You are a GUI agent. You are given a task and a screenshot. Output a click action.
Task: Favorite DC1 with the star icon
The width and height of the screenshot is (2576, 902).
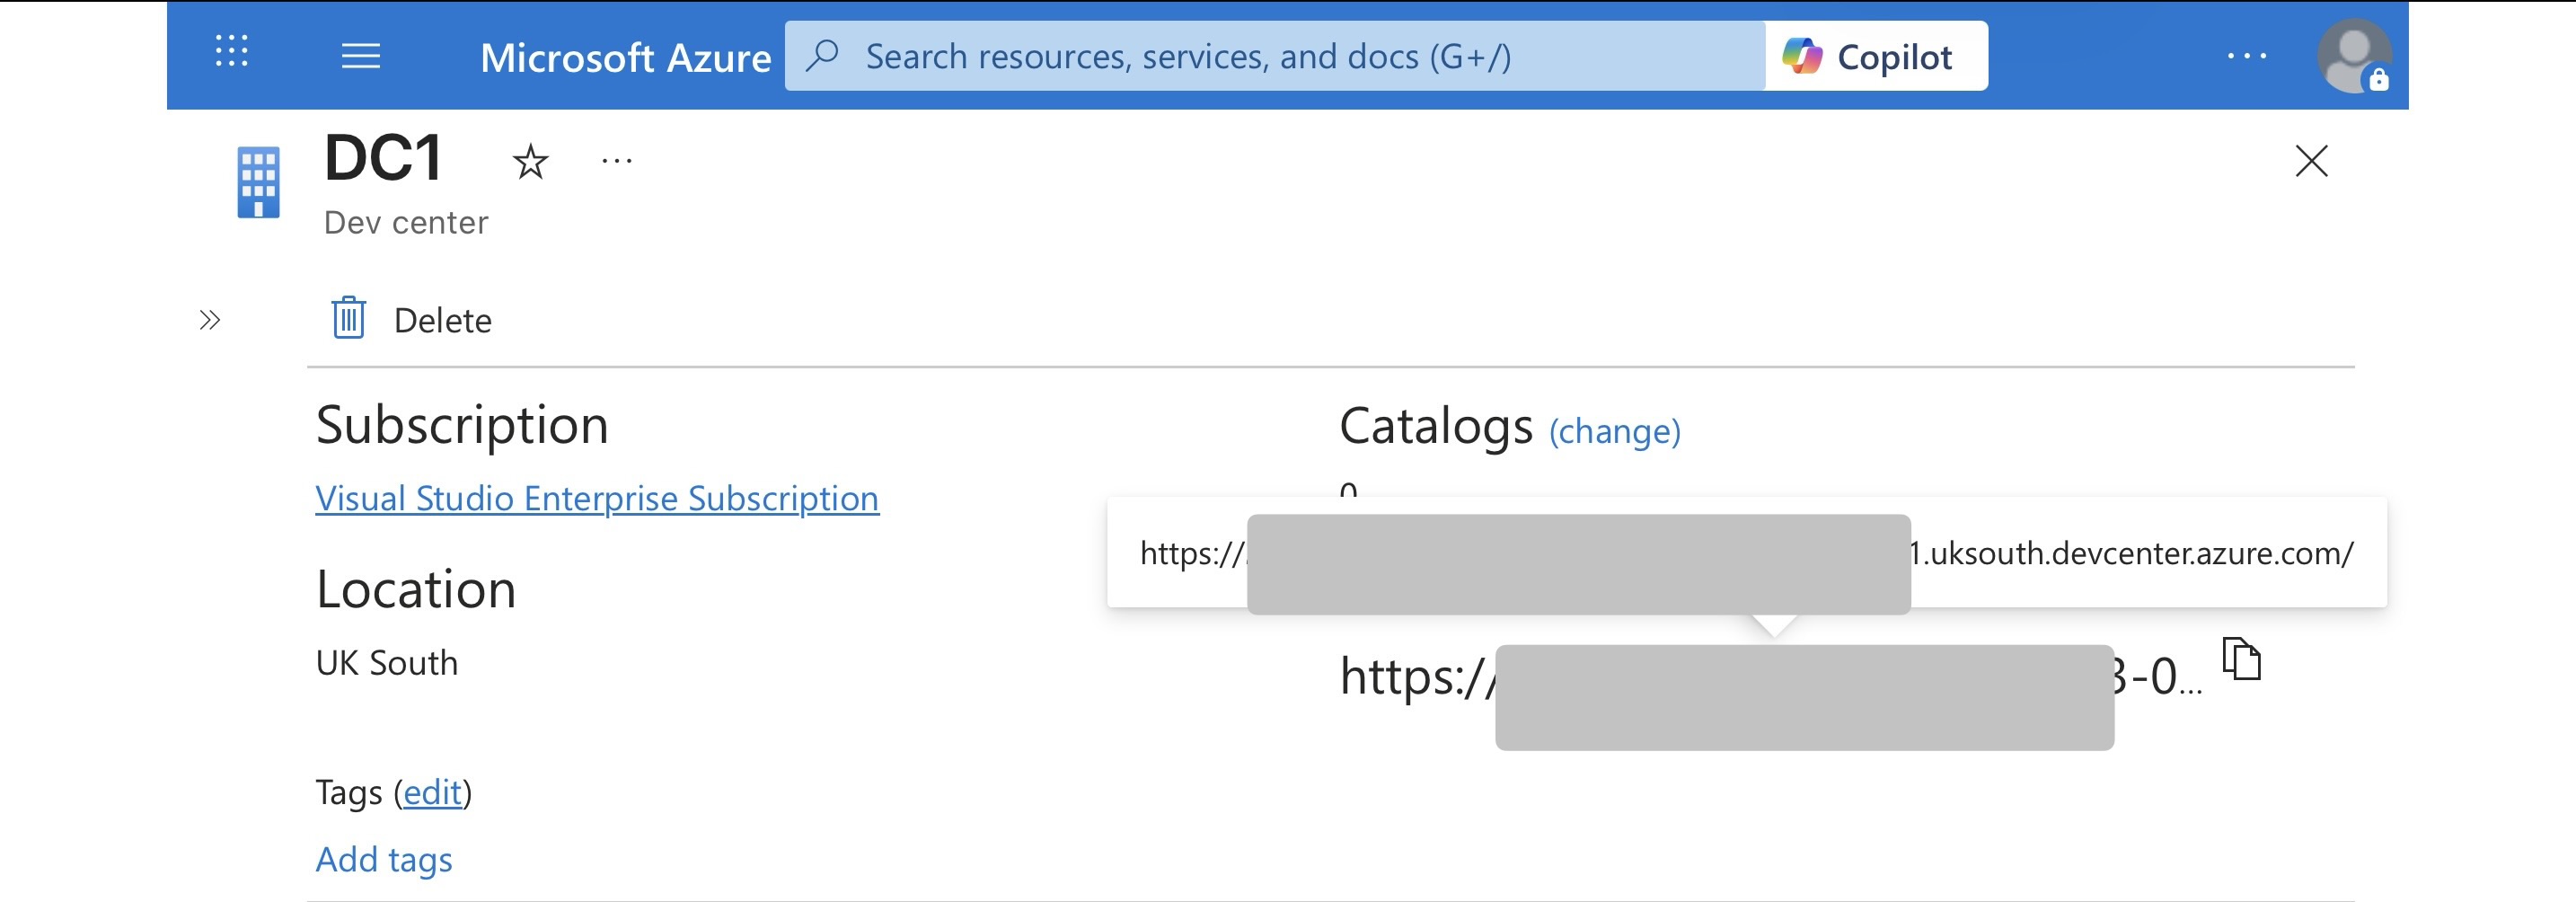click(x=530, y=162)
